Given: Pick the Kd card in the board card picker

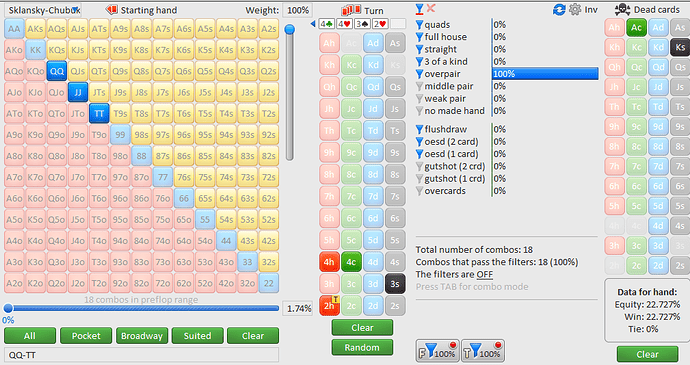Looking at the screenshot, I should click(373, 65).
